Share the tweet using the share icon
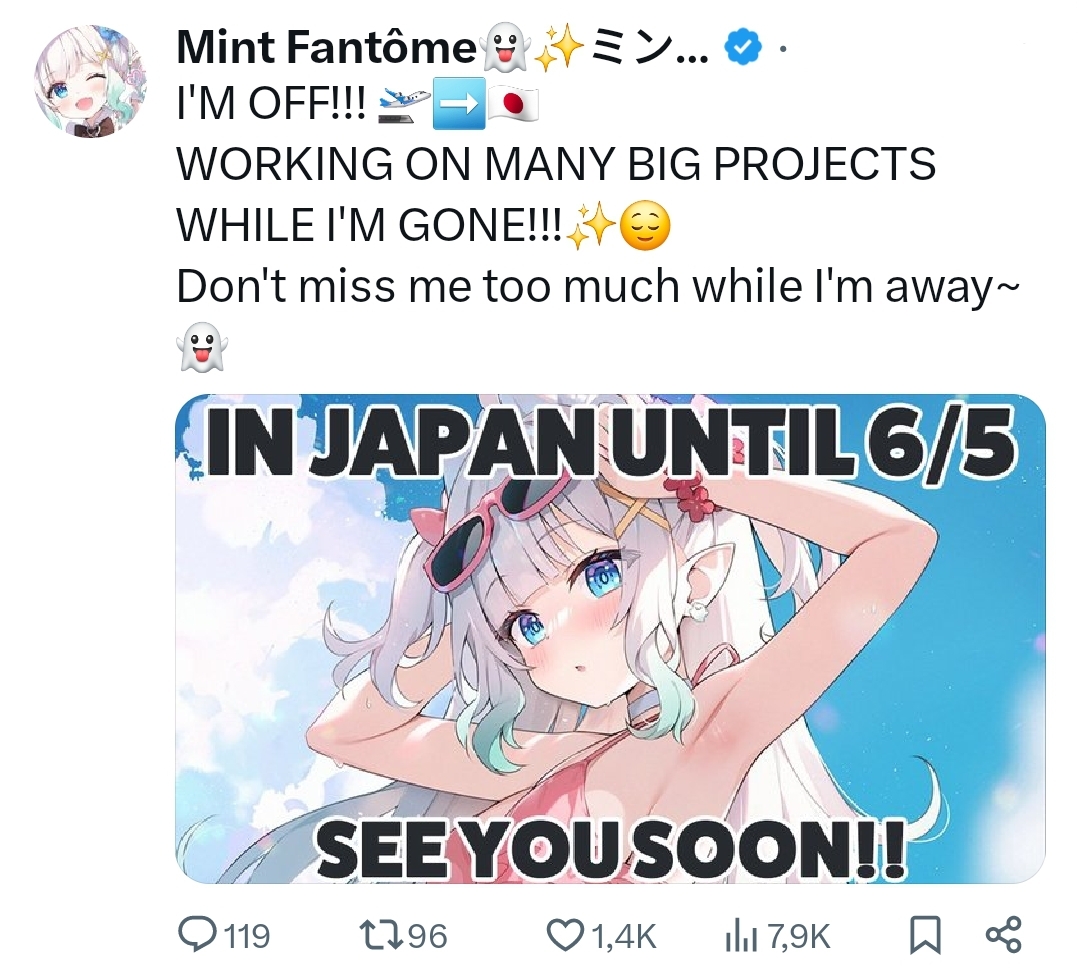The height and width of the screenshot is (977, 1079). point(1003,935)
